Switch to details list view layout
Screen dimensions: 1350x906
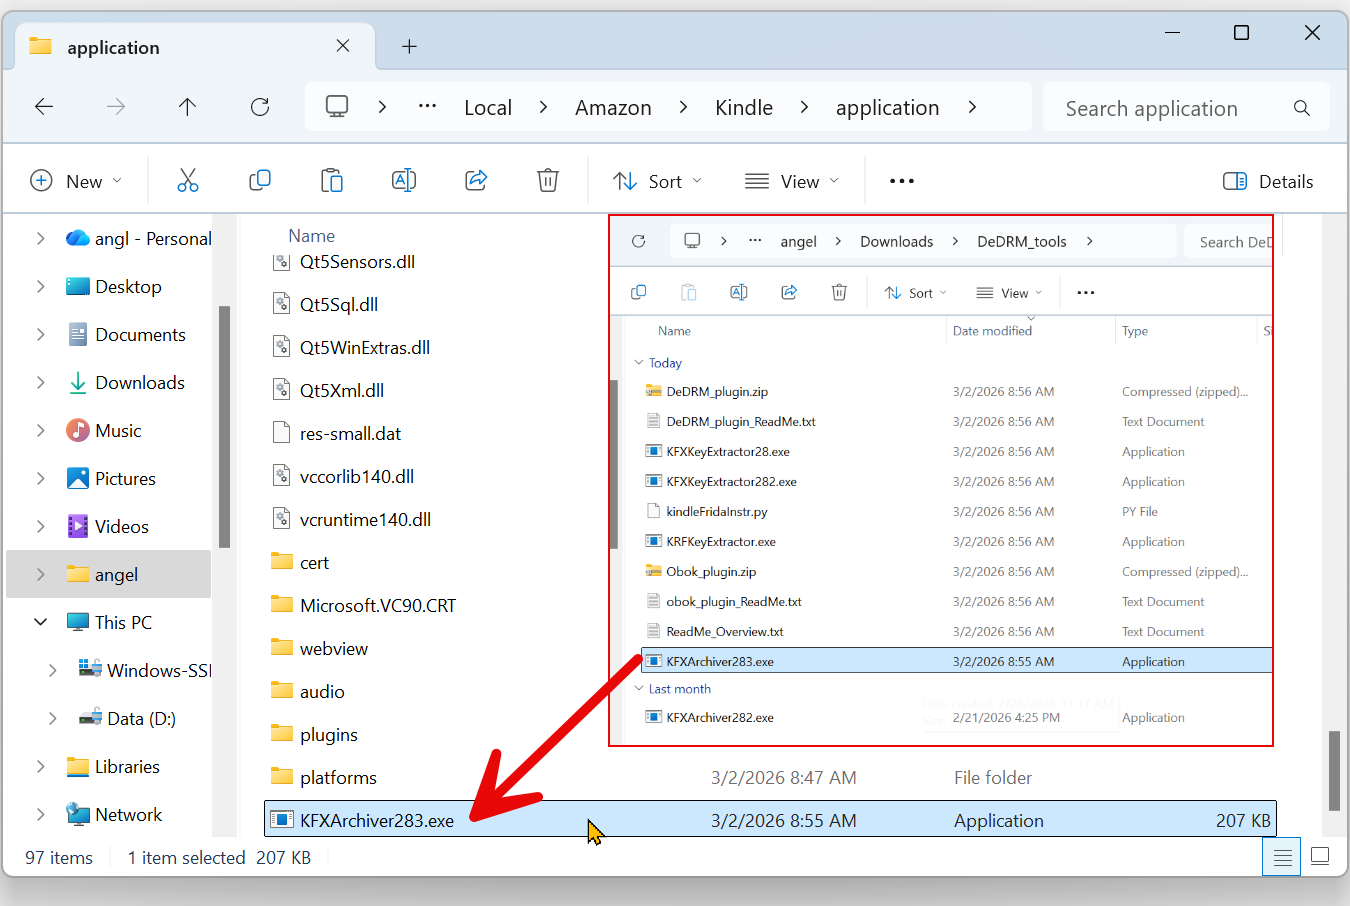tap(1282, 857)
